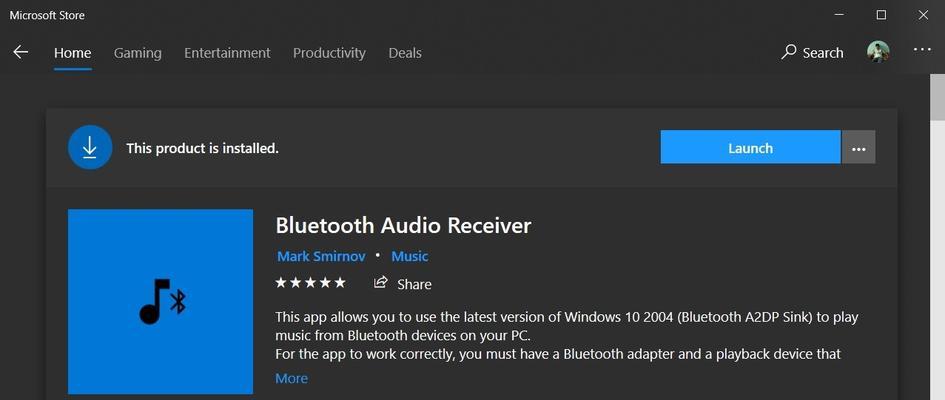Viewport: 945px width, 400px height.
Task: Open Mark Smirnov publisher link
Action: point(321,256)
